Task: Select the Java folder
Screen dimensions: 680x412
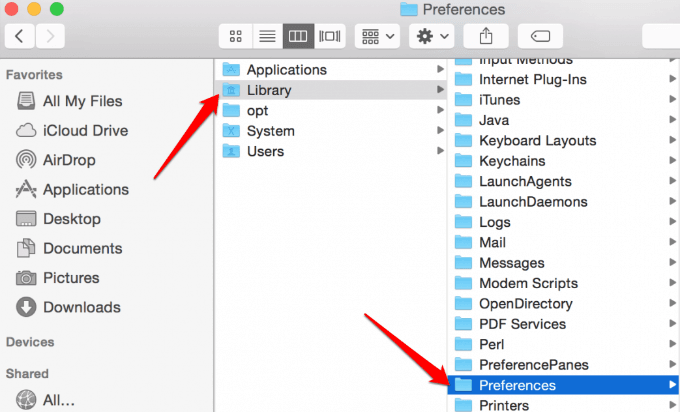Action: 564,120
